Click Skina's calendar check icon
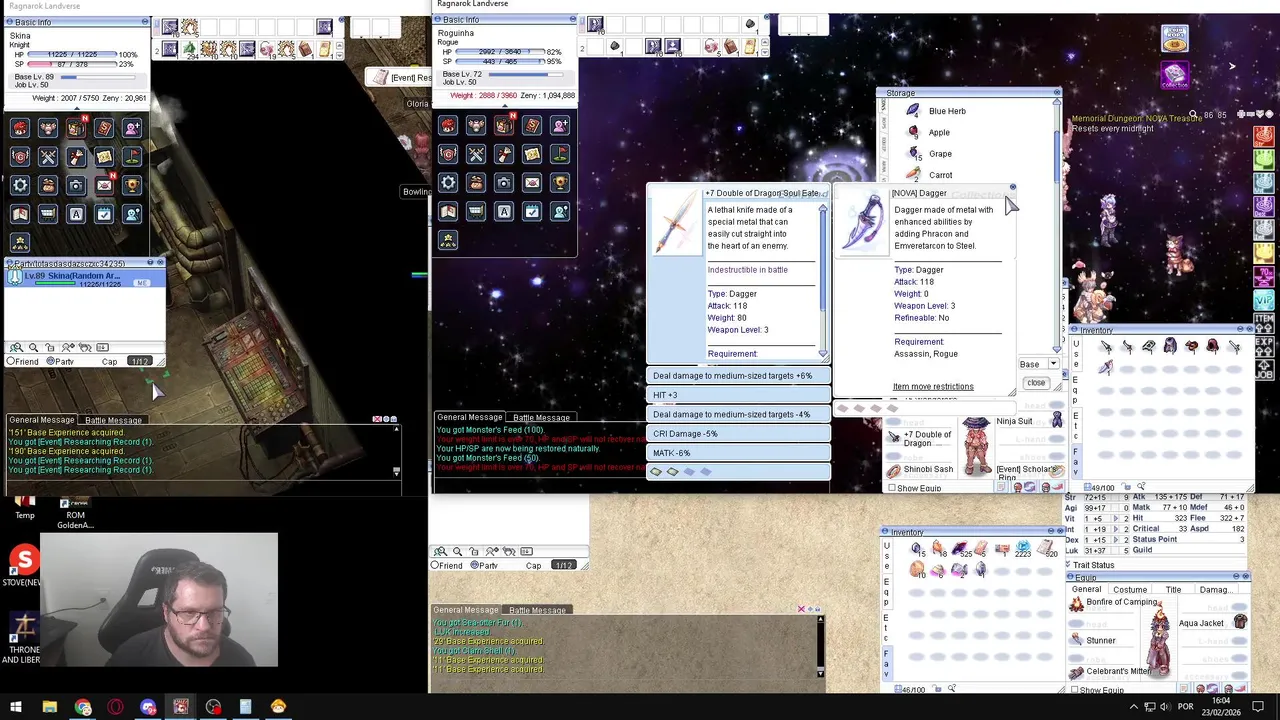The height and width of the screenshot is (720, 1280). tap(104, 214)
